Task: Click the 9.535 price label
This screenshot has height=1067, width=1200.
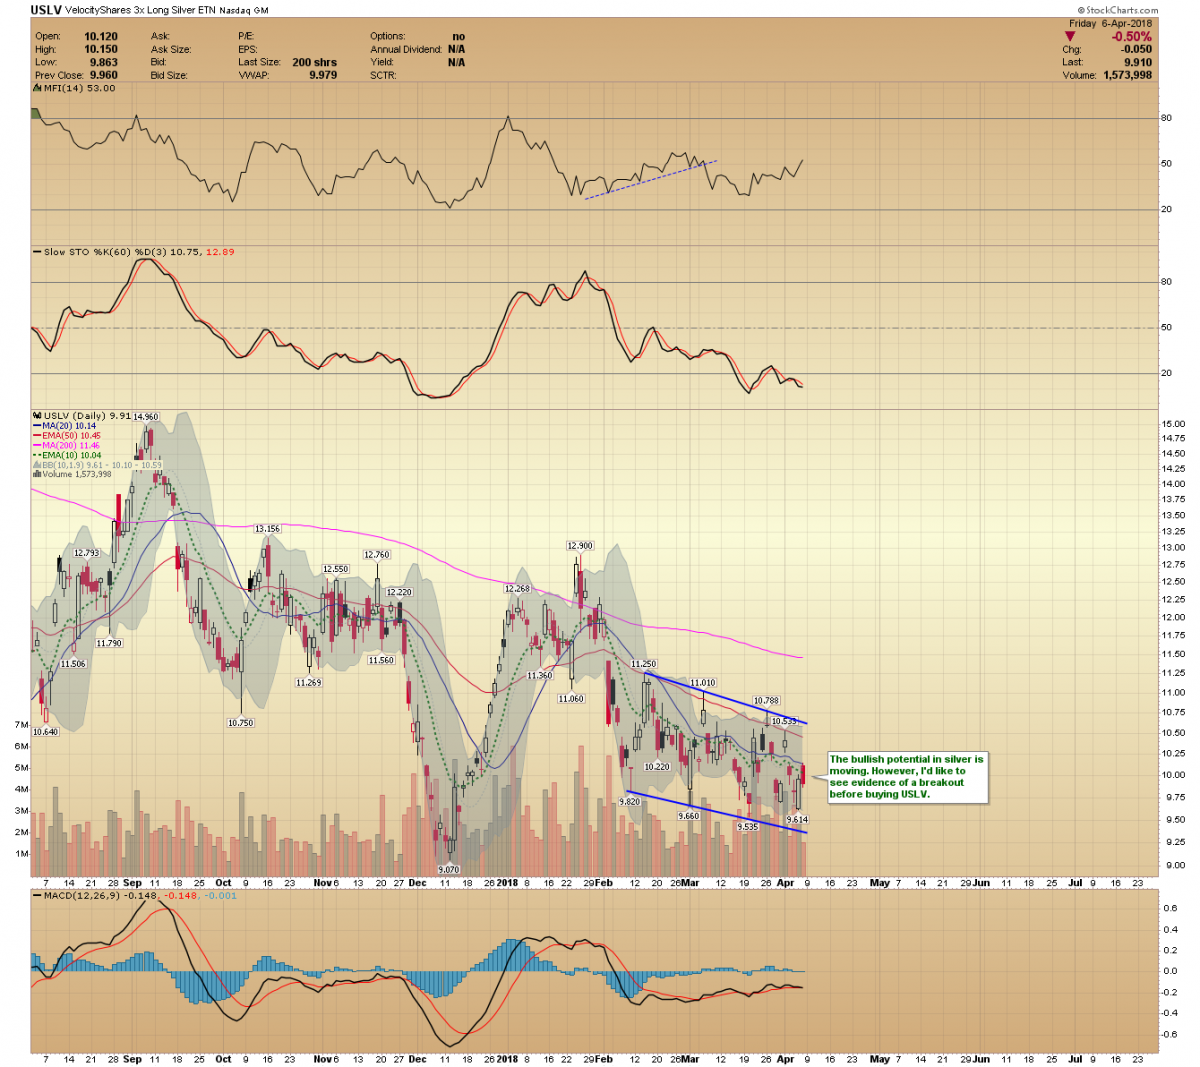Action: 747,827
